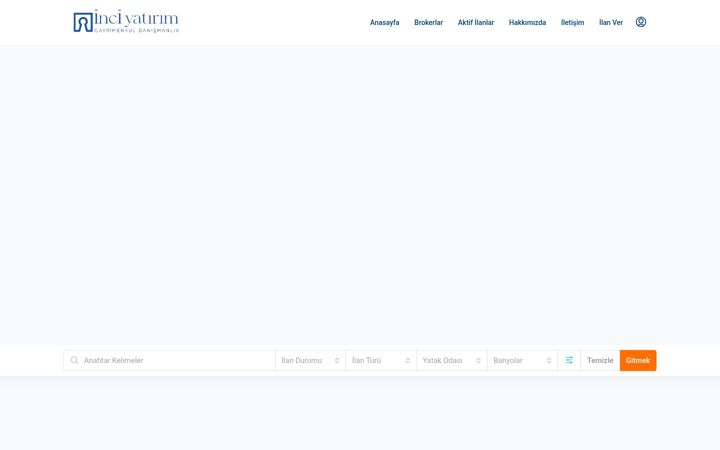Click the orange Gitmek button
The width and height of the screenshot is (720, 450).
(638, 360)
